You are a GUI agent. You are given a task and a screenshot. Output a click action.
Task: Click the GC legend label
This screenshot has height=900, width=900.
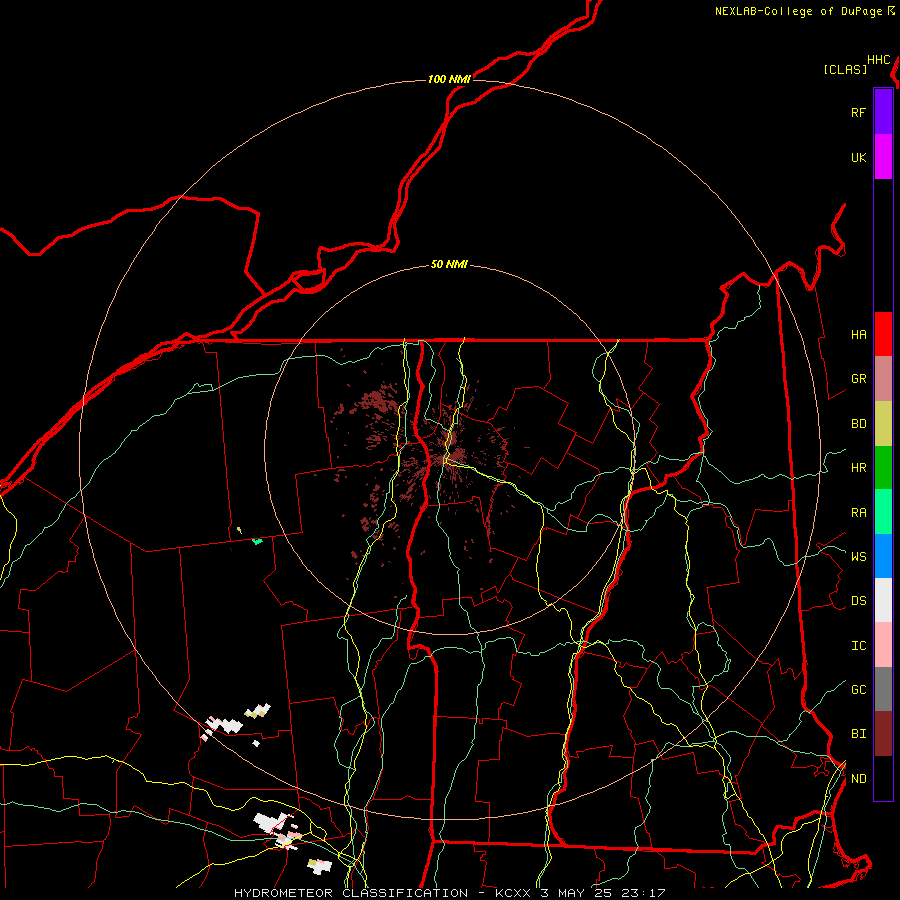point(858,690)
